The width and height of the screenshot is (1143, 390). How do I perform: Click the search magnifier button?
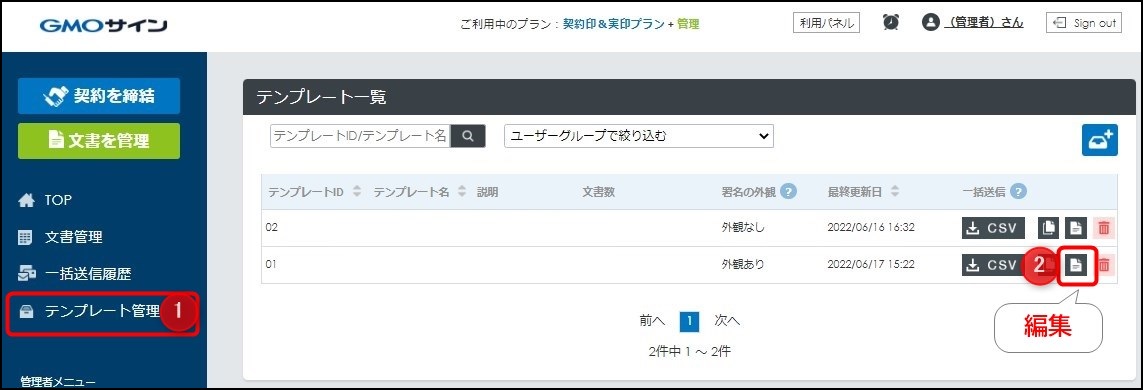click(468, 136)
